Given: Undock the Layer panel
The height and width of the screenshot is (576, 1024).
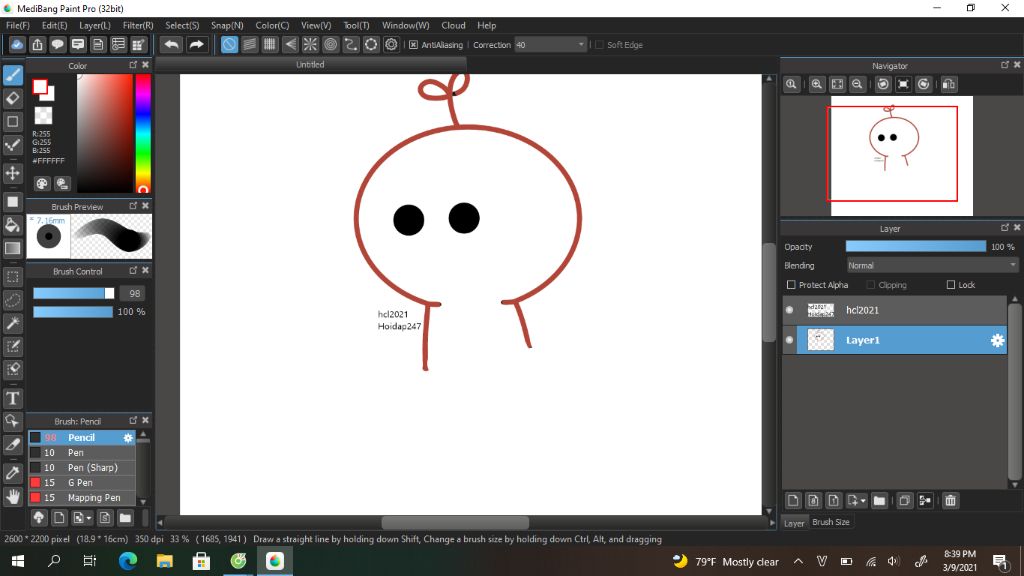Looking at the screenshot, I should point(1004,227).
